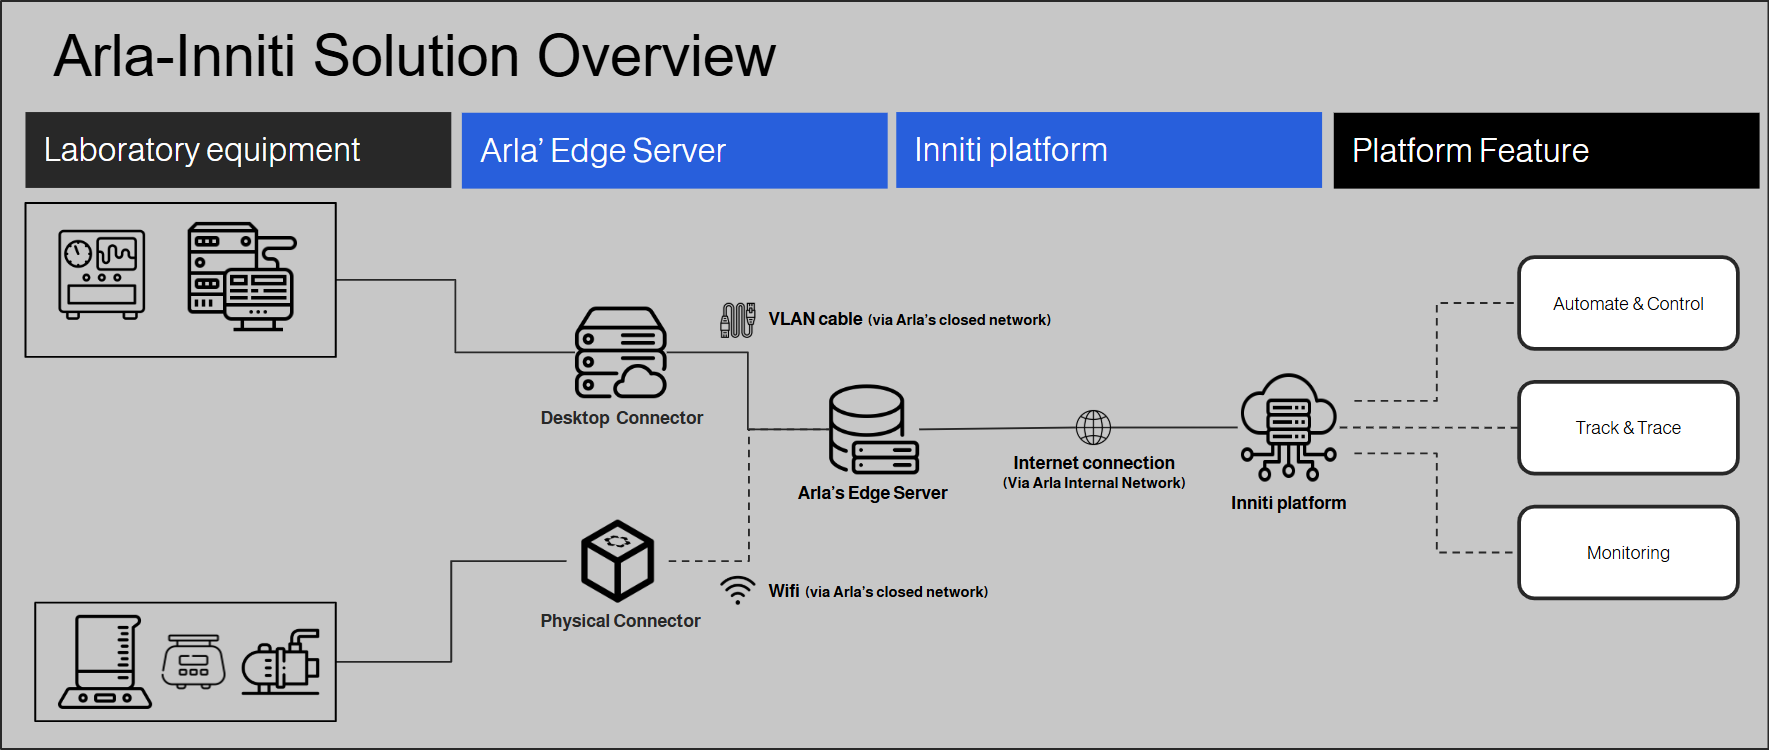
Task: Open the Automate & Control feature box
Action: point(1628,303)
